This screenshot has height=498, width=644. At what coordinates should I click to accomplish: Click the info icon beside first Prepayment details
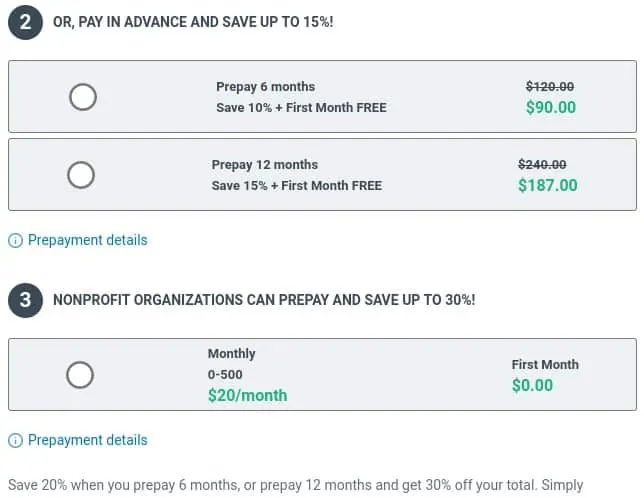(16, 240)
